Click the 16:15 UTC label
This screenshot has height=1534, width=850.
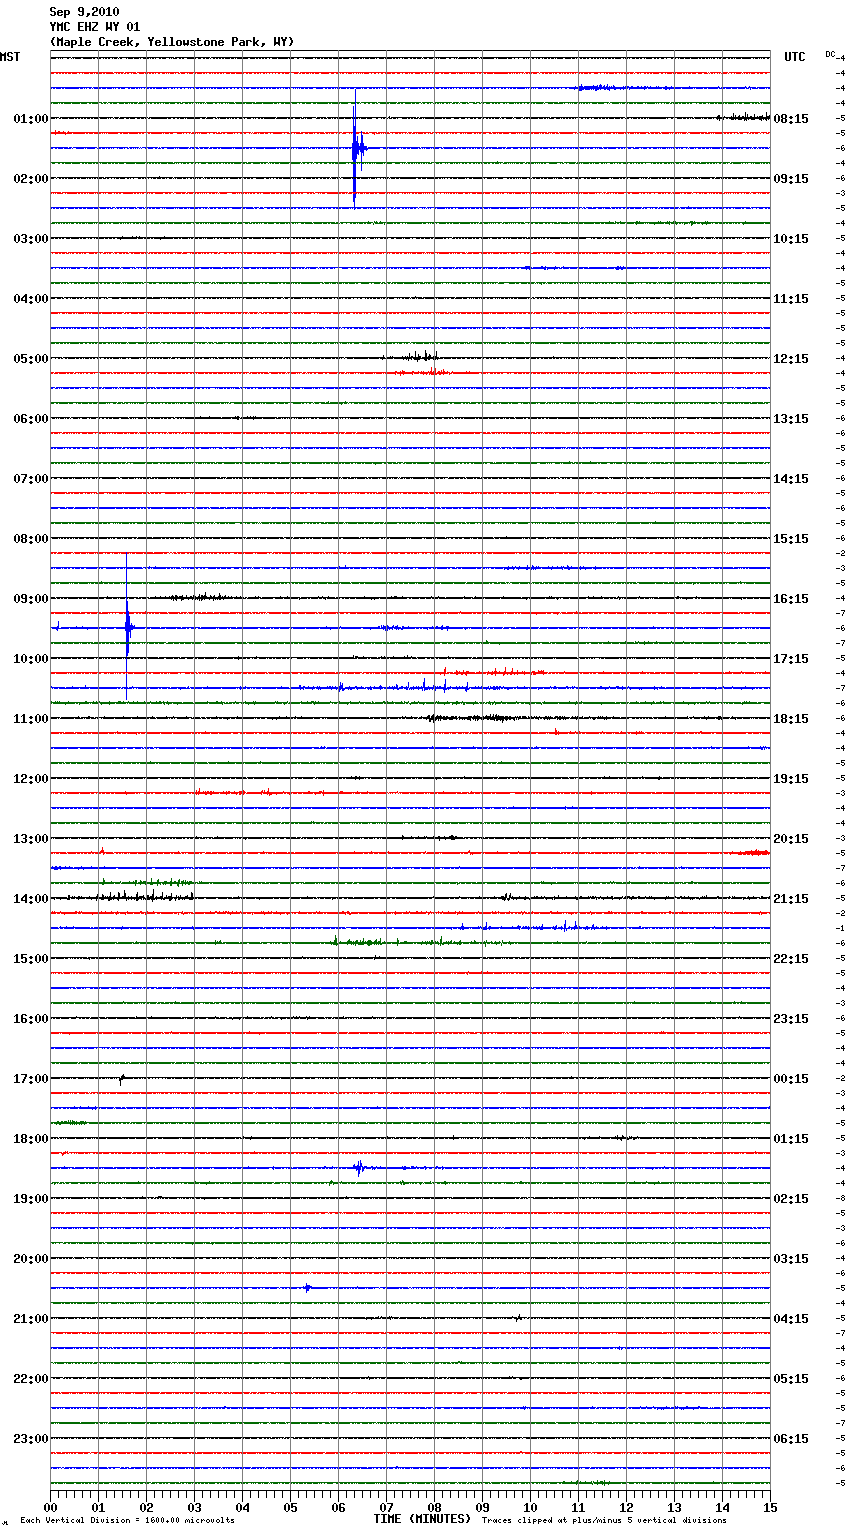(x=791, y=599)
